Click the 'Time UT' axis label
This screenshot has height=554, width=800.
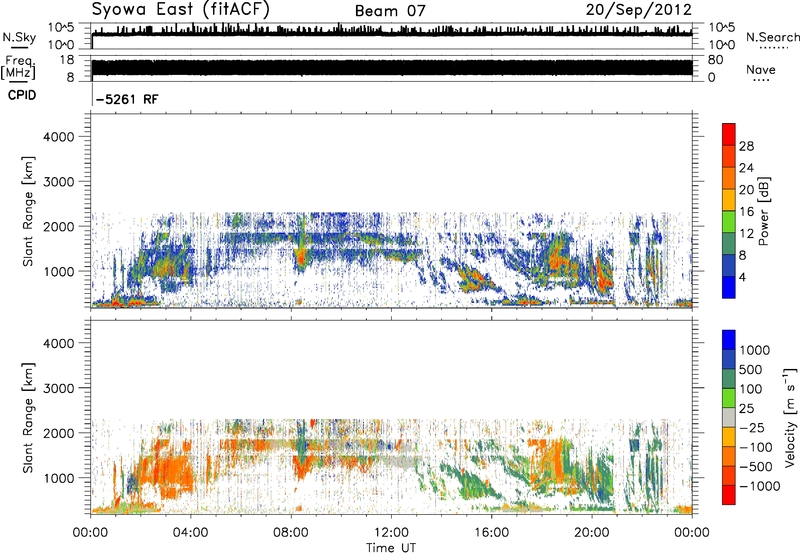(391, 548)
